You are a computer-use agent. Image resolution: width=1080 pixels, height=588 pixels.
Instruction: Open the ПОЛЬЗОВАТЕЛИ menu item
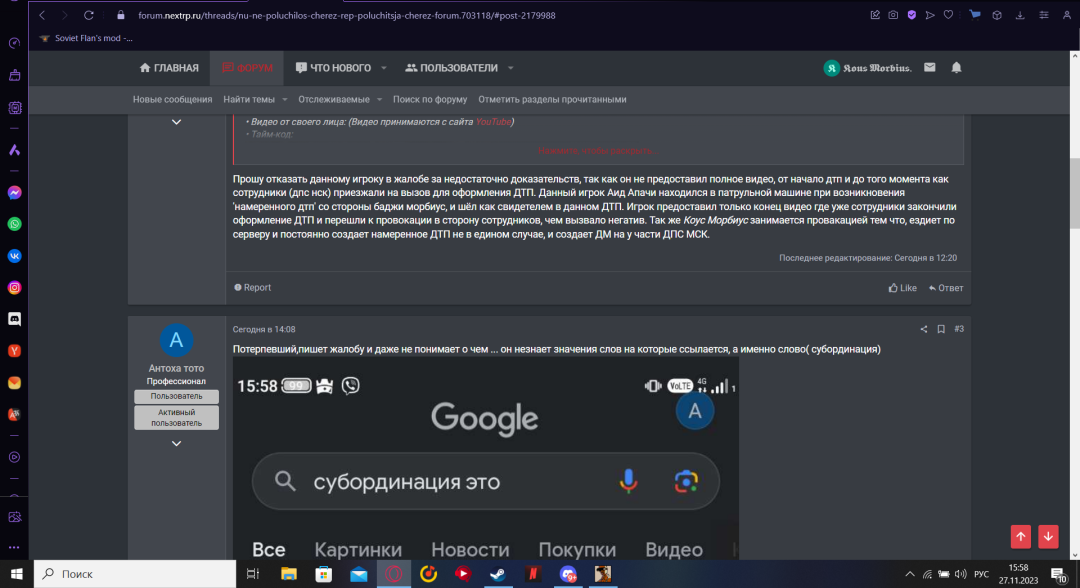[x=450, y=68]
